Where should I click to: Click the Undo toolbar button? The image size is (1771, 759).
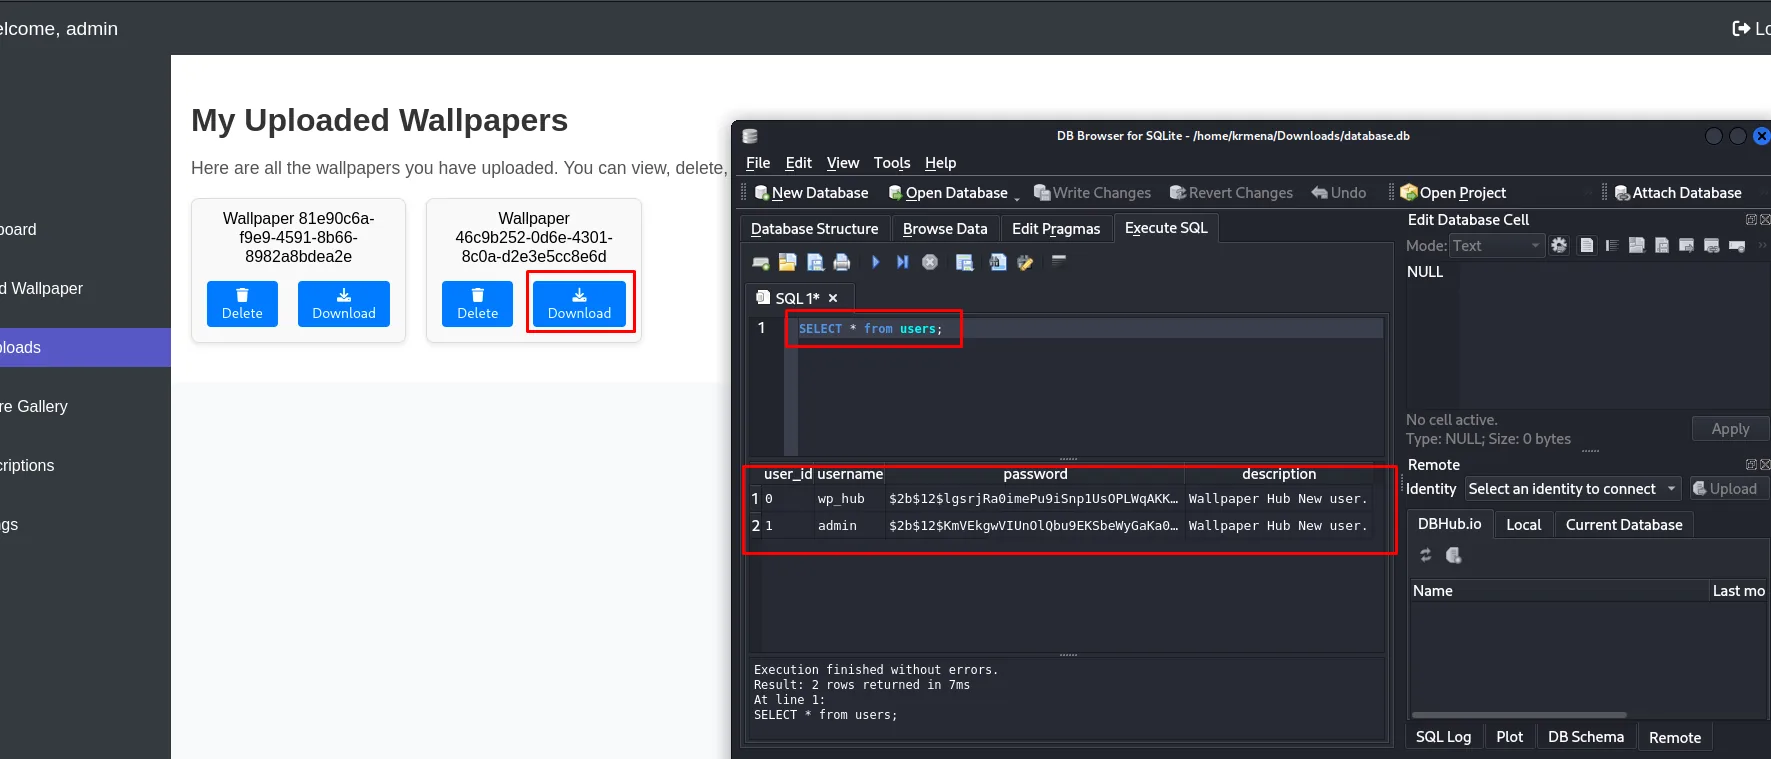1339,193
